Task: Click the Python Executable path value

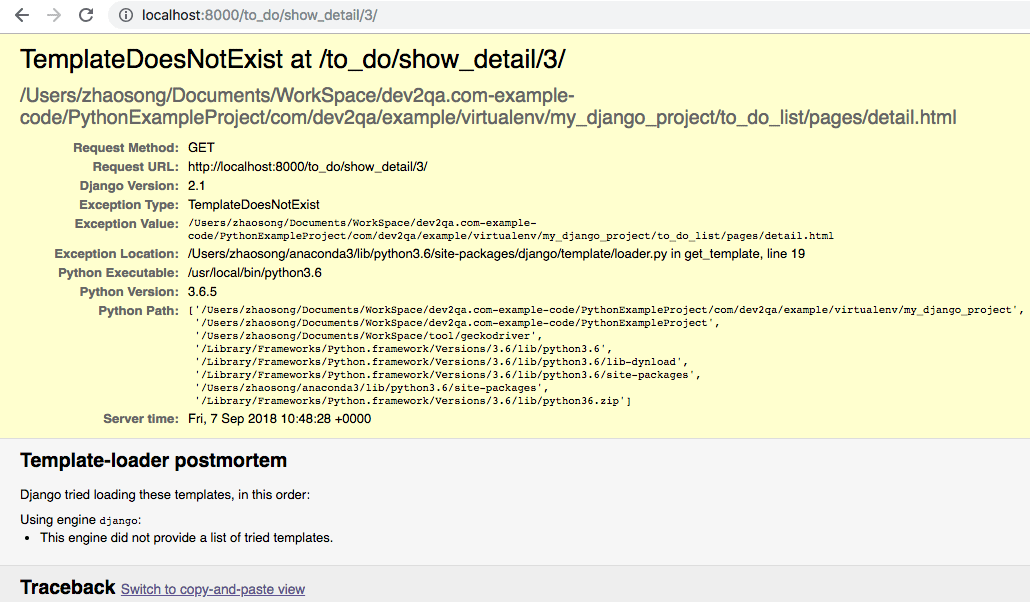Action: coord(255,273)
